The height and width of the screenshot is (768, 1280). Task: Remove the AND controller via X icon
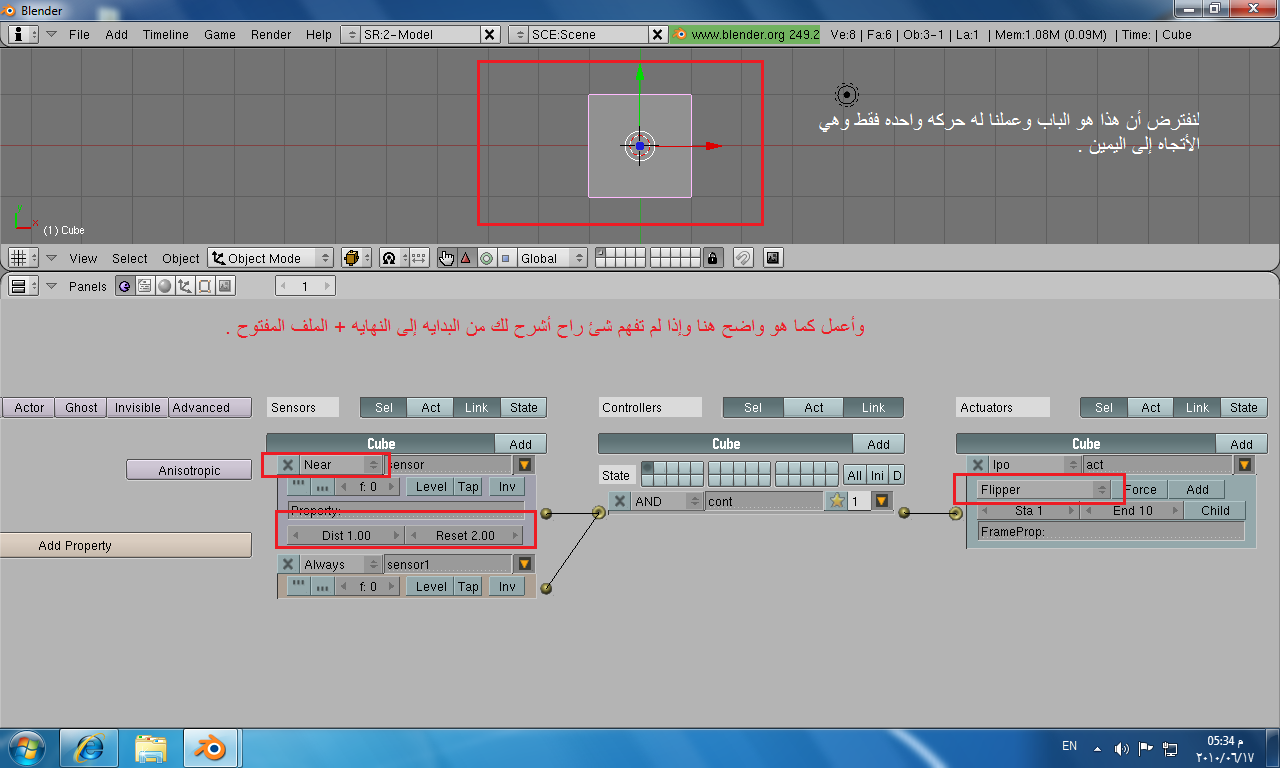620,502
